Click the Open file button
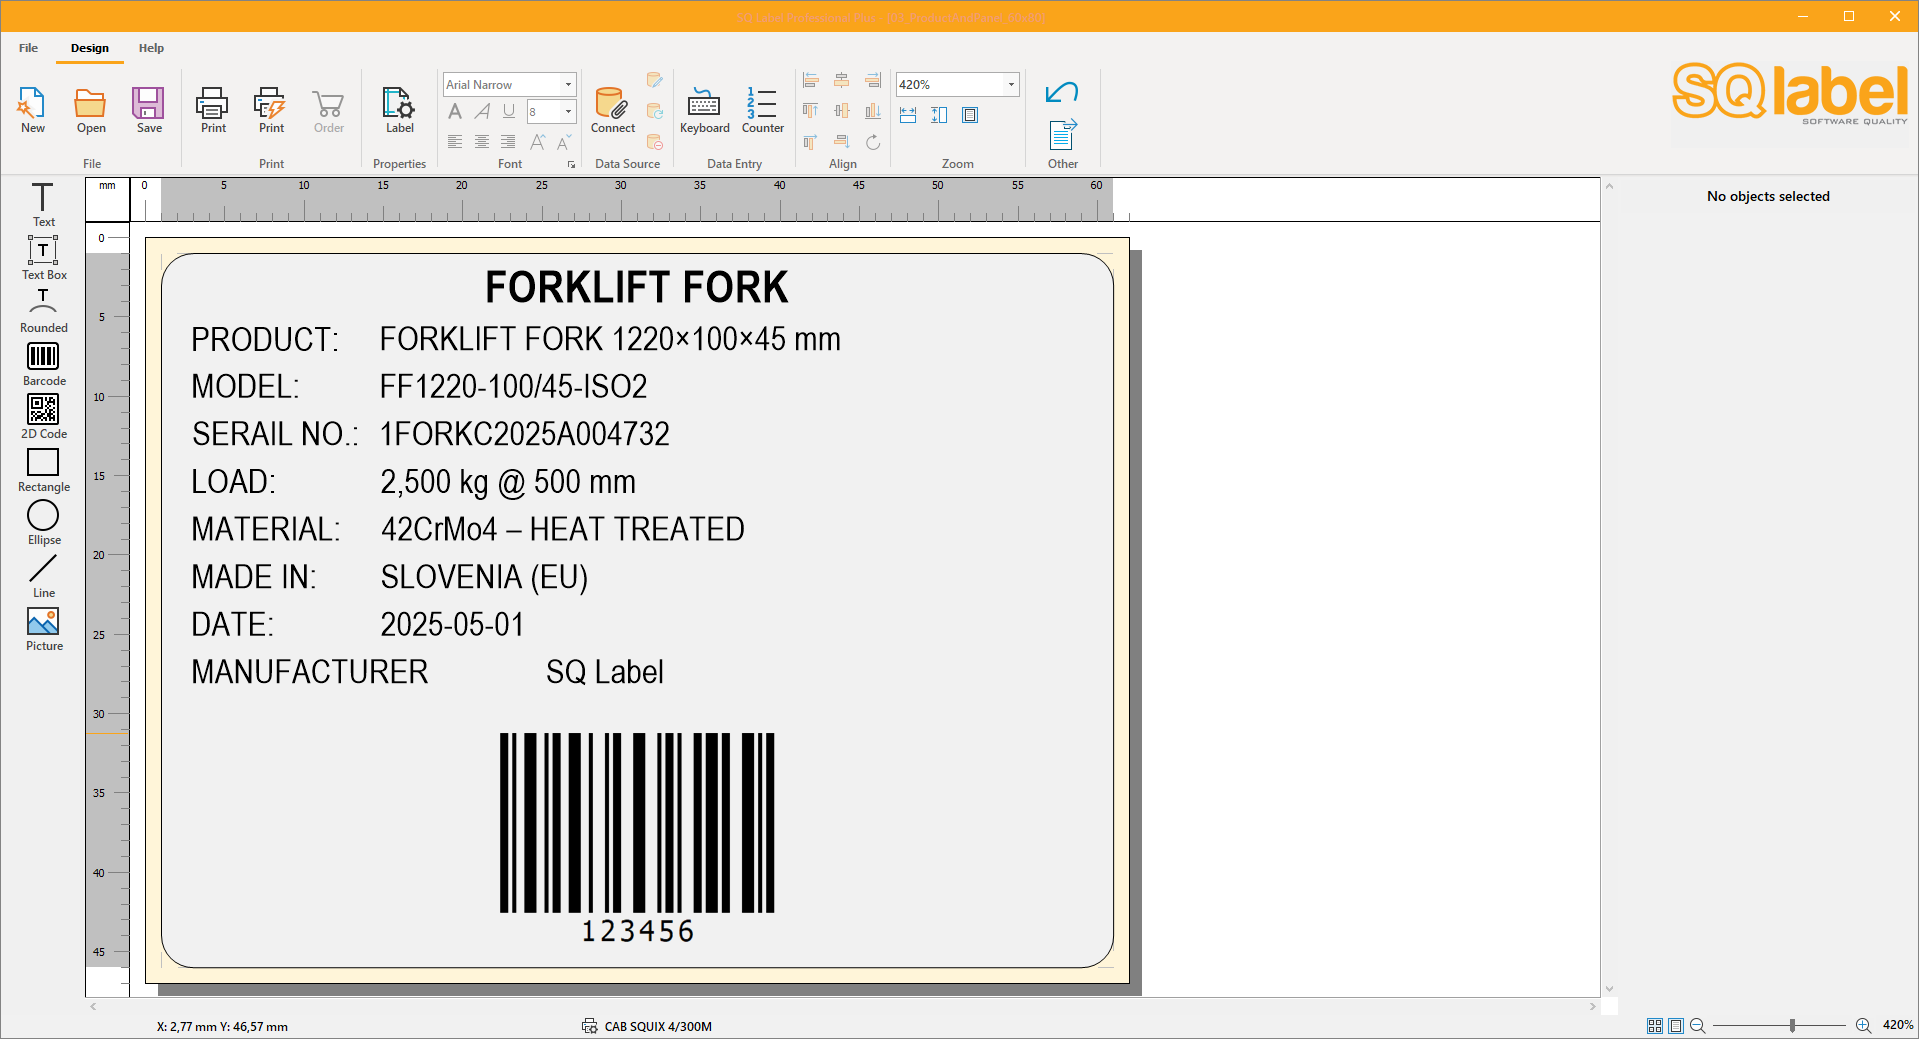Image resolution: width=1919 pixels, height=1039 pixels. click(91, 110)
